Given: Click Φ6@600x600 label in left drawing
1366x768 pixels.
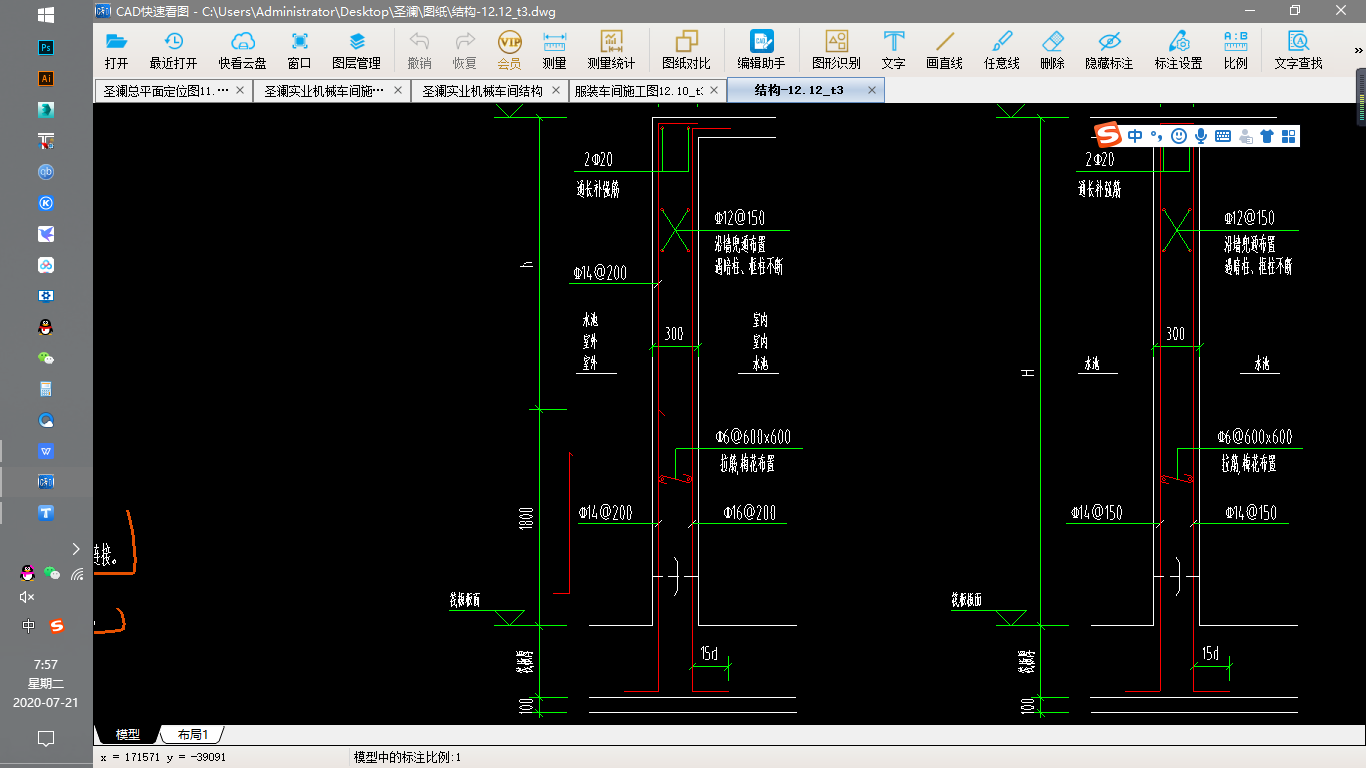Looking at the screenshot, I should coord(753,437).
